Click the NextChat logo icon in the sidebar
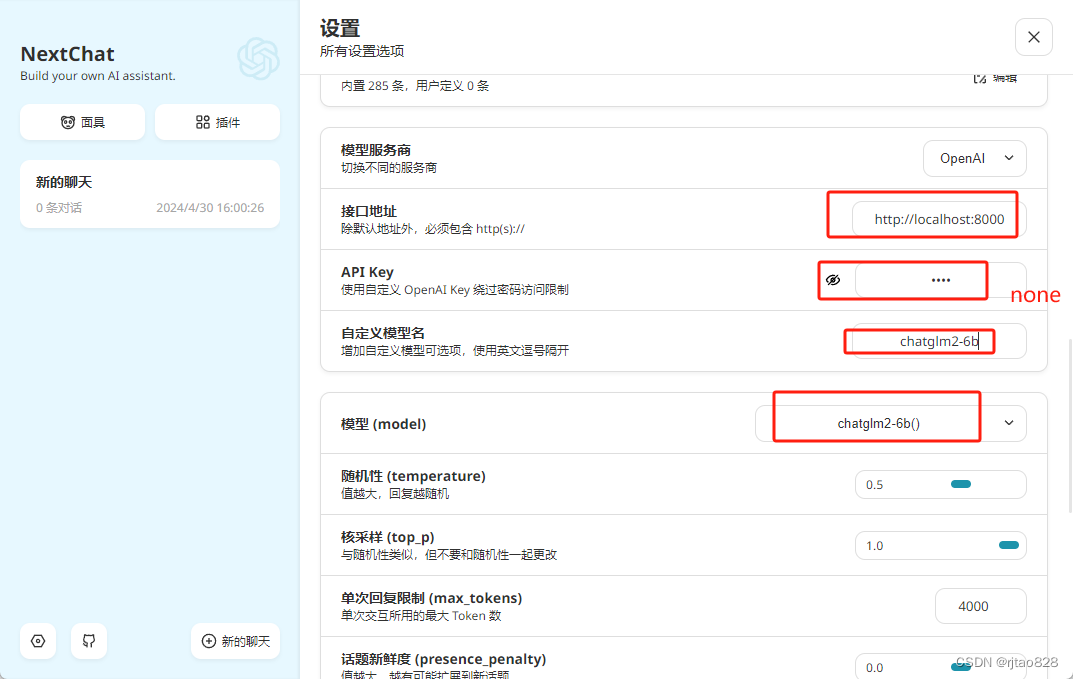The width and height of the screenshot is (1073, 679). tap(258, 59)
